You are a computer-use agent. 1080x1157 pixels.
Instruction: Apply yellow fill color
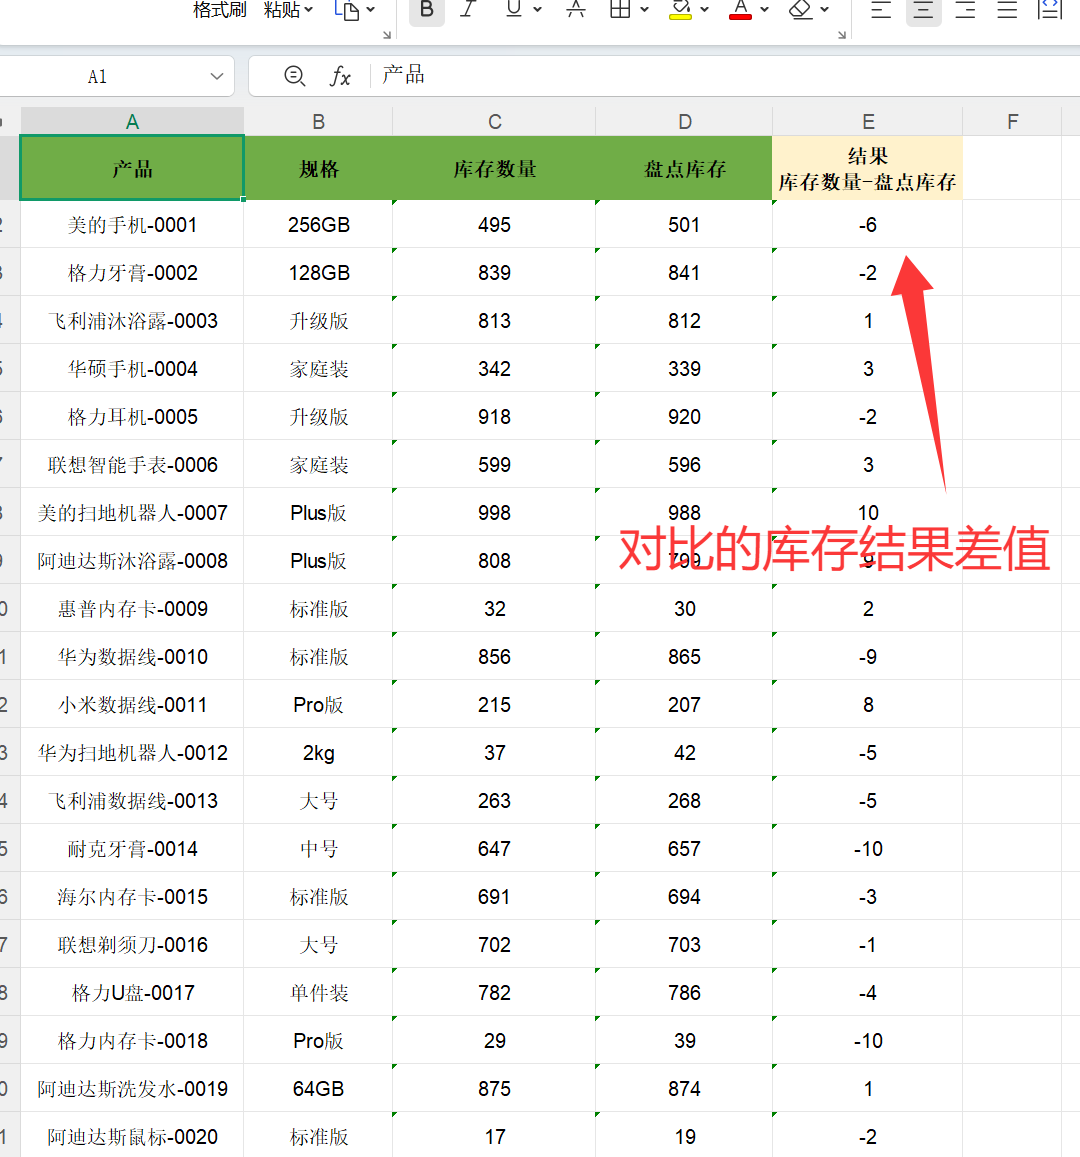[x=681, y=9]
